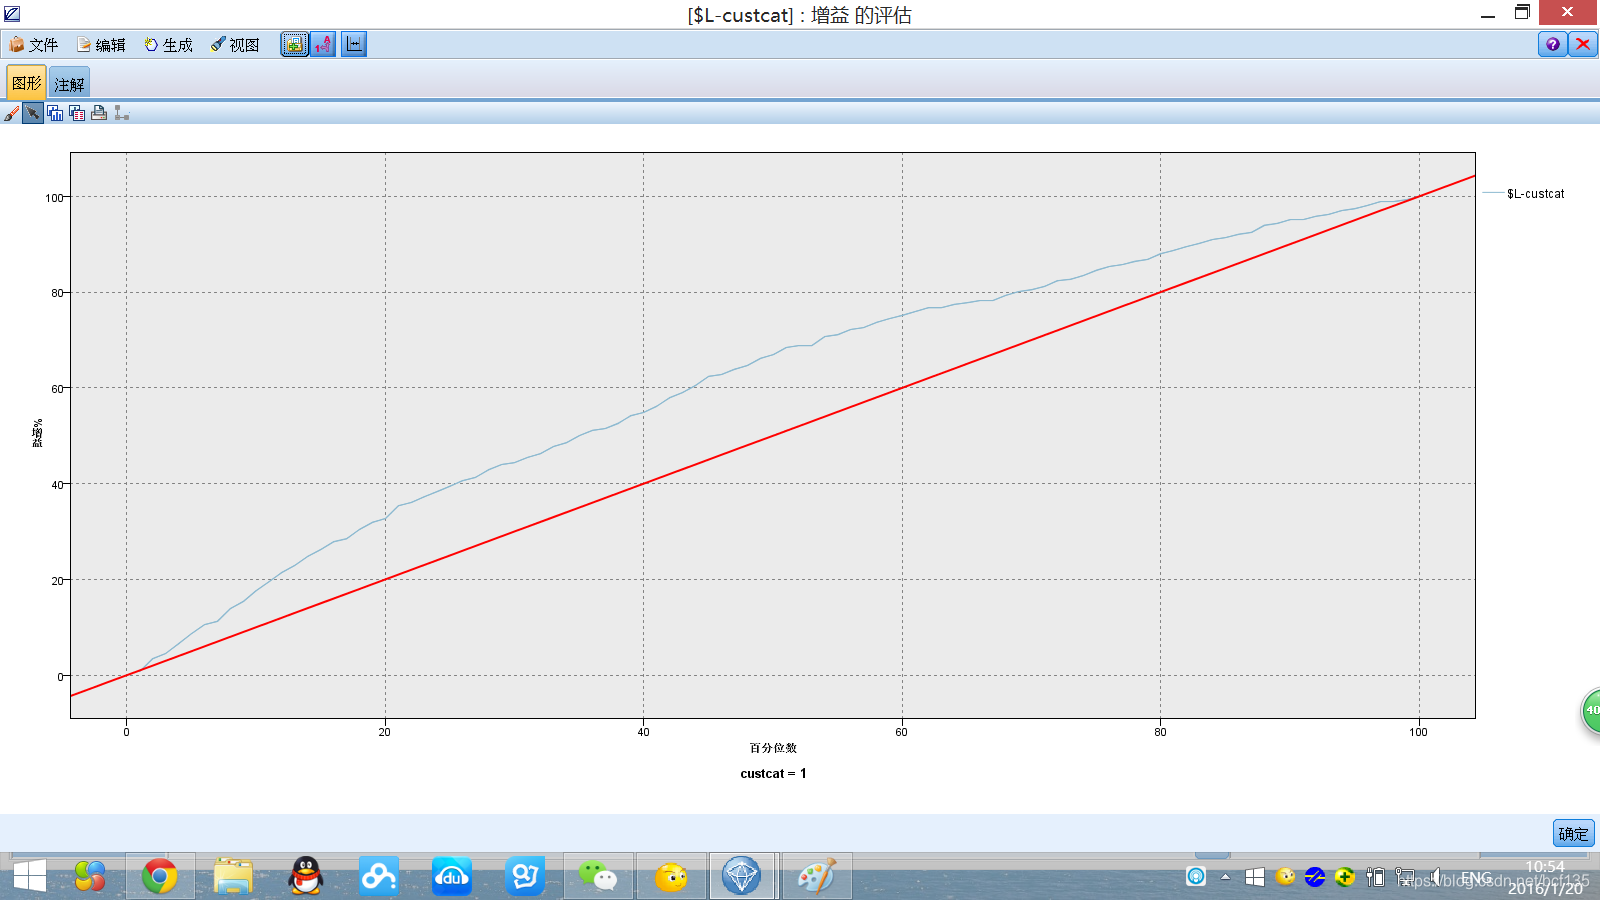Open the 编辑 menu
The width and height of the screenshot is (1600, 900).
pyautogui.click(x=102, y=45)
